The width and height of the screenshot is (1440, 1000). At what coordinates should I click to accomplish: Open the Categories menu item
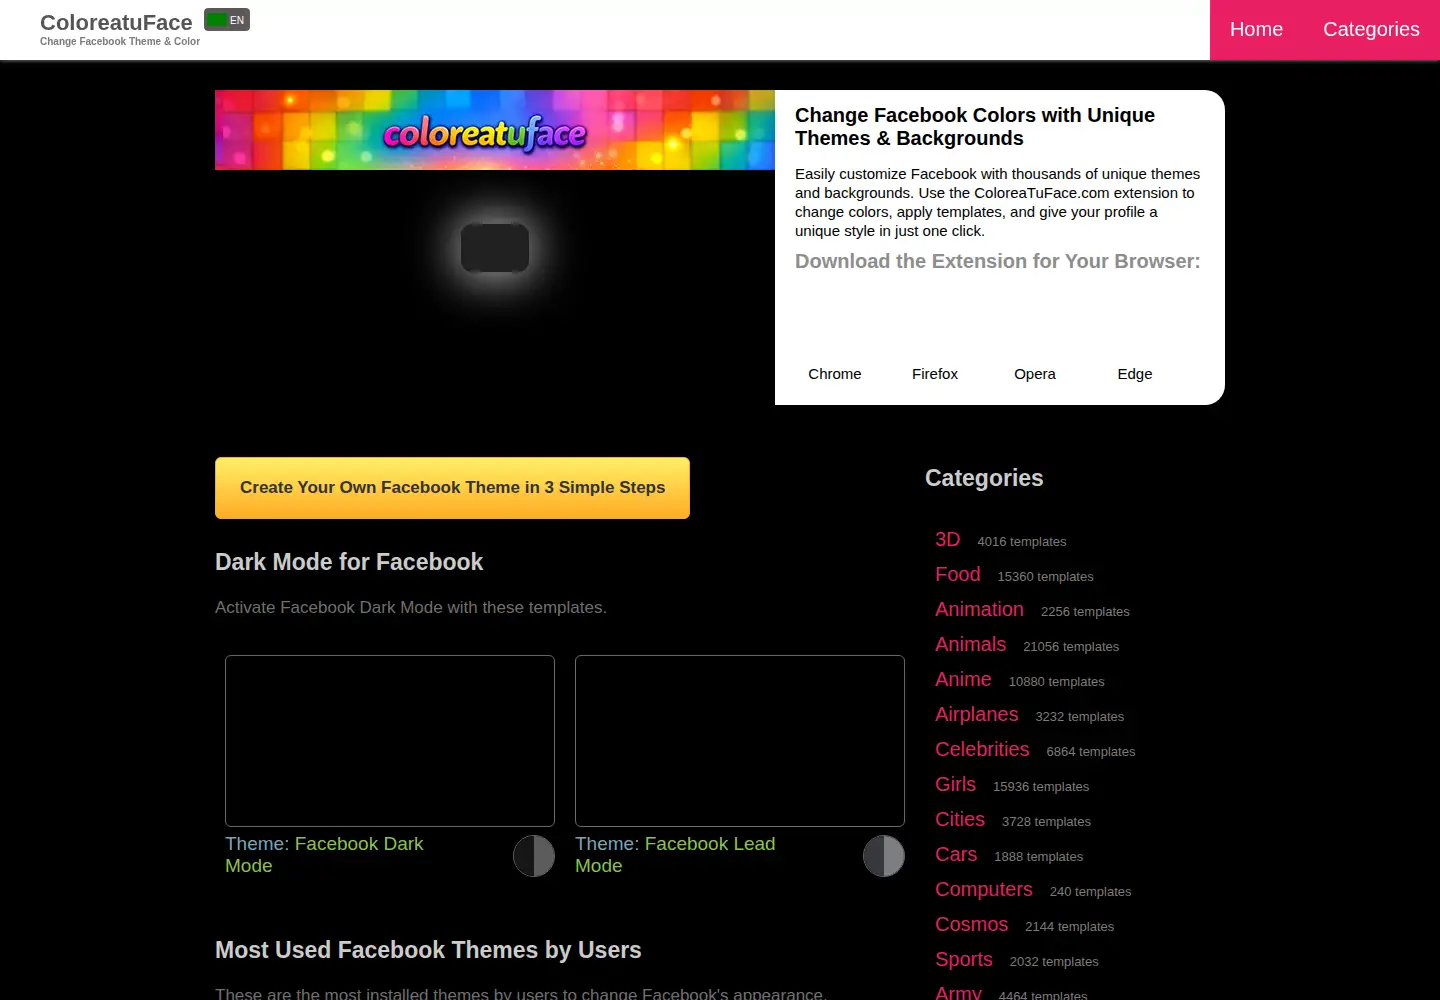click(x=1371, y=29)
